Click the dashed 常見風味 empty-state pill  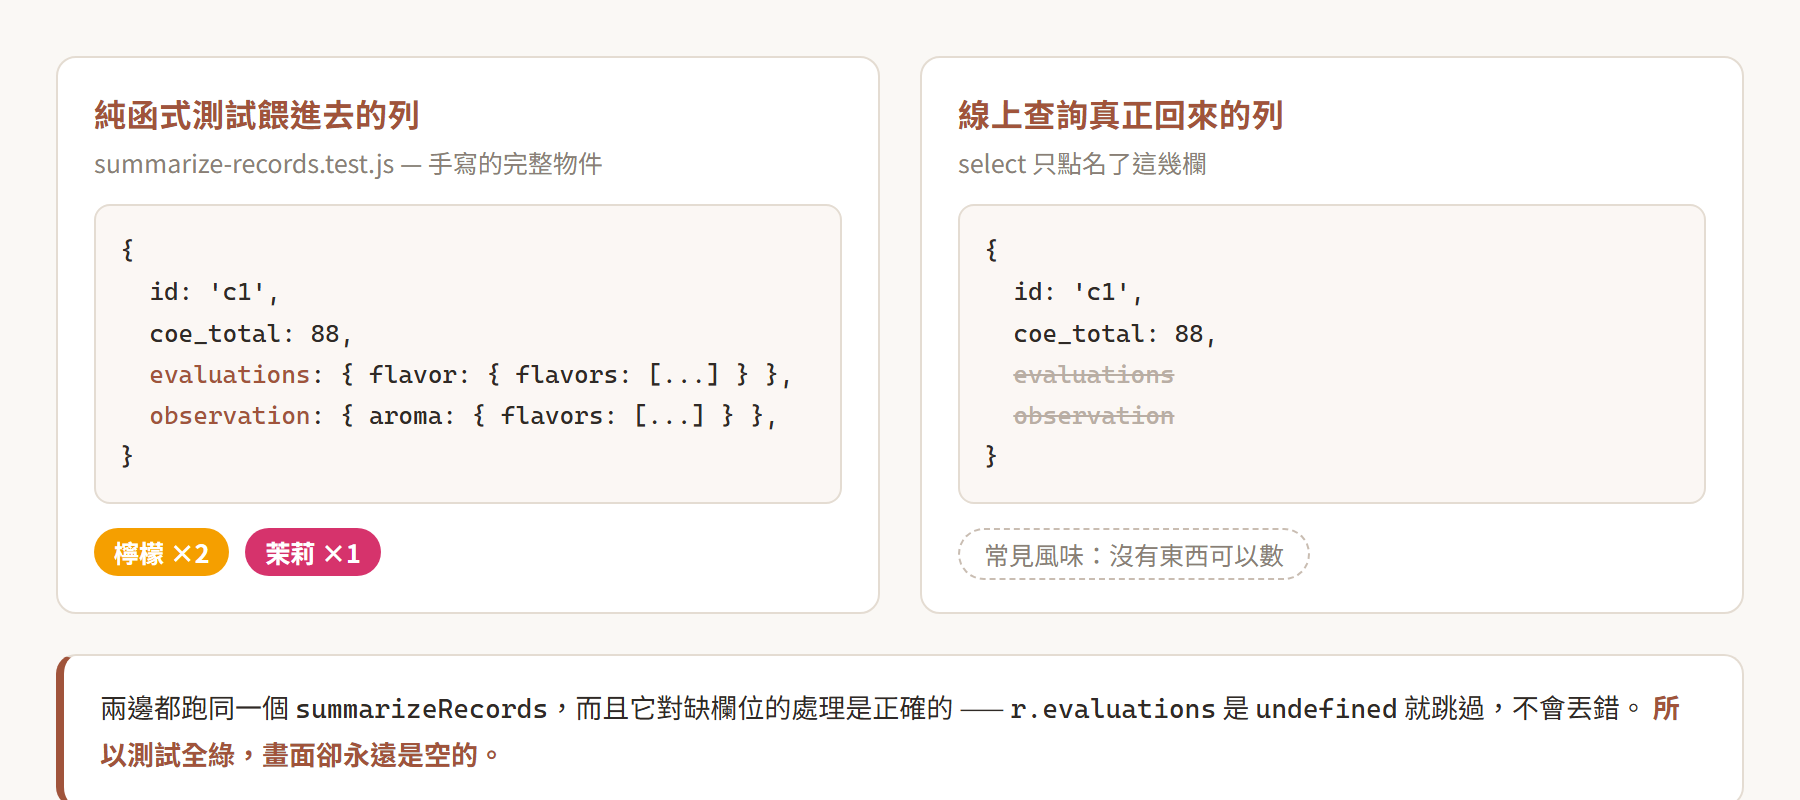click(1133, 554)
